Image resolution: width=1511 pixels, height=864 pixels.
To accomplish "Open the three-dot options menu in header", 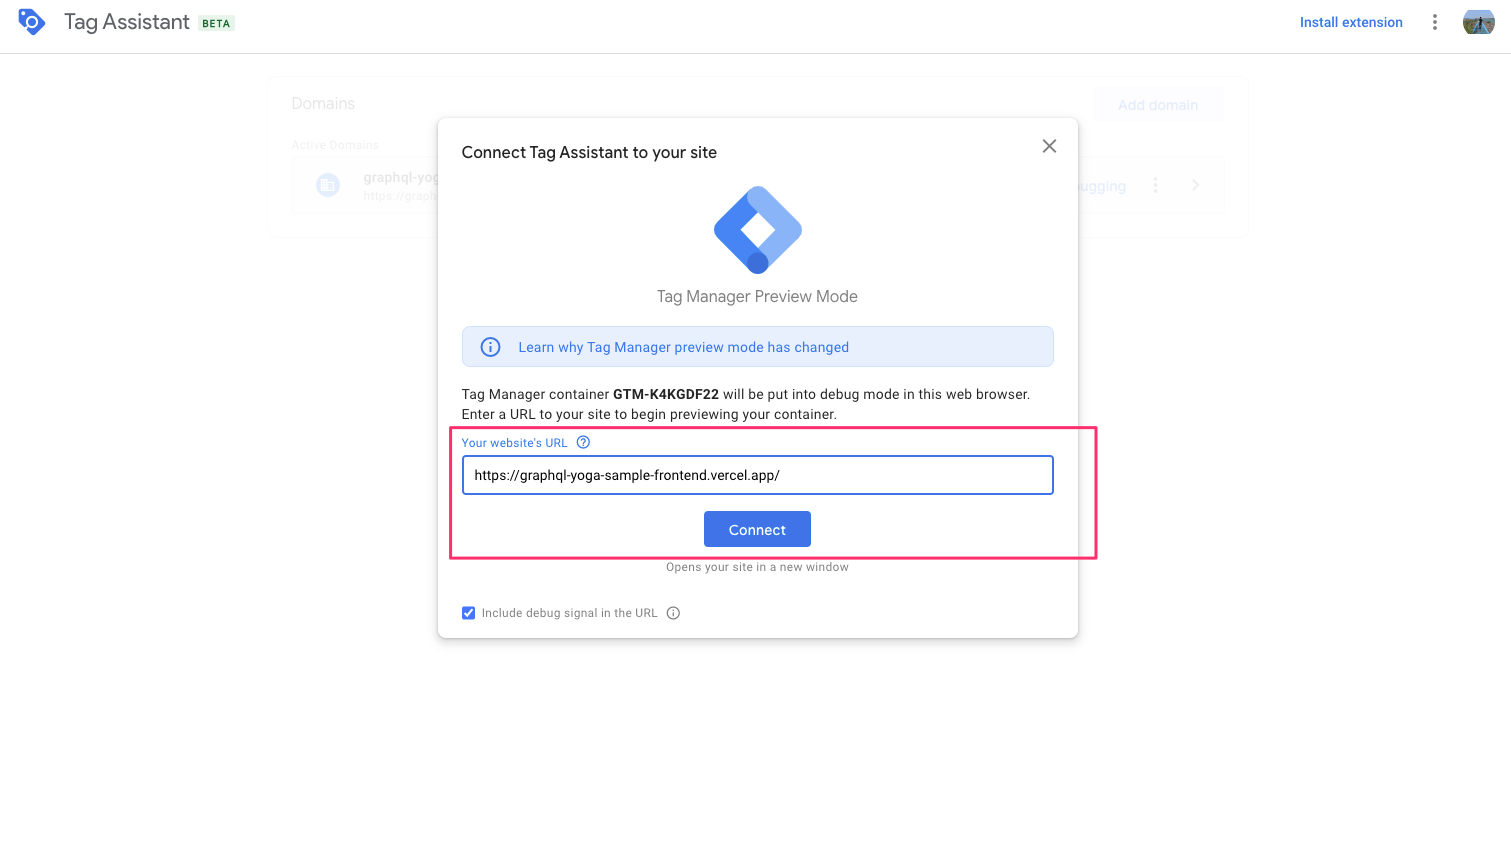I will click(1434, 22).
